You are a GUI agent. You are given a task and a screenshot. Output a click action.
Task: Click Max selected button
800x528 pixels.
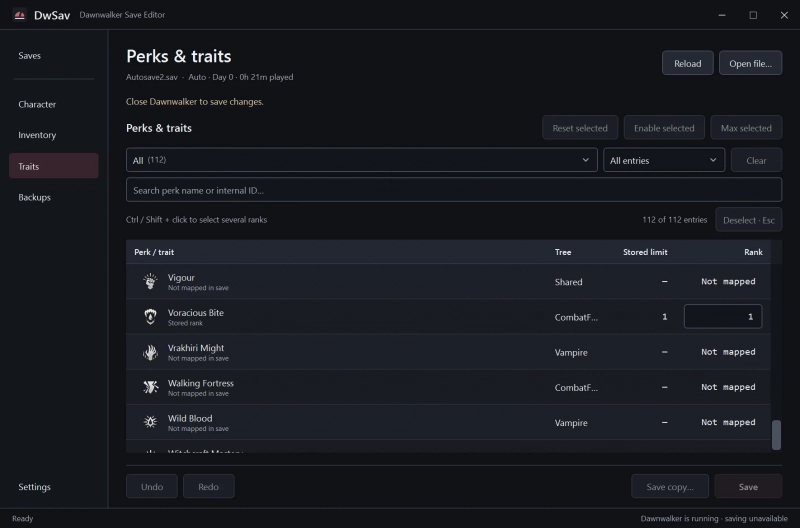(746, 128)
